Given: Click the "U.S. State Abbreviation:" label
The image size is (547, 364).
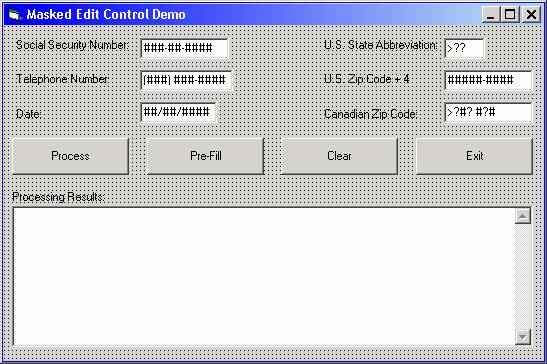Looking at the screenshot, I should 380,45.
